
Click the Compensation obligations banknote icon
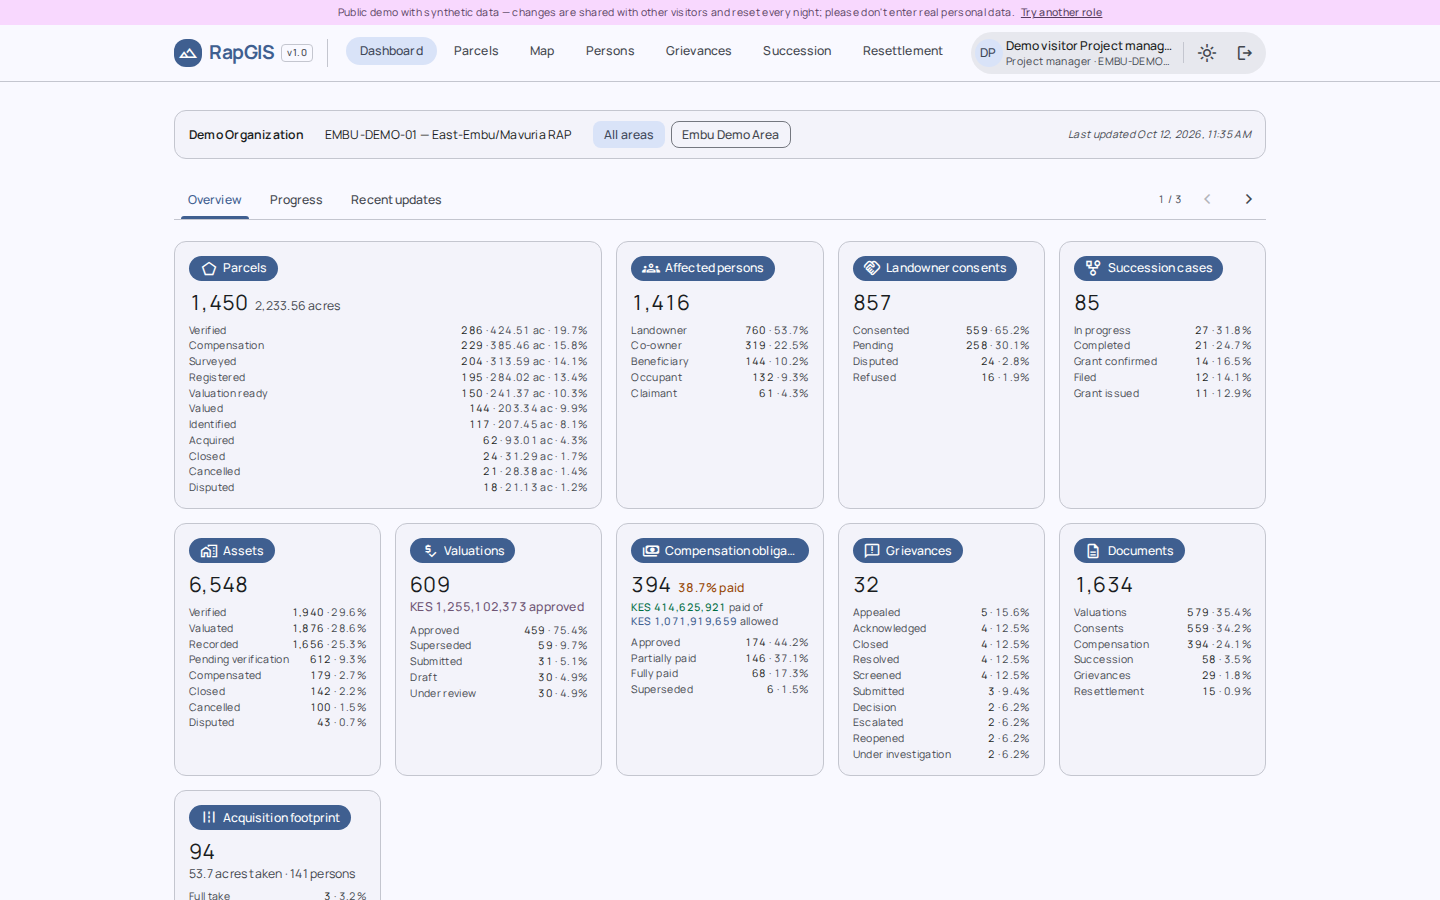[x=651, y=551]
